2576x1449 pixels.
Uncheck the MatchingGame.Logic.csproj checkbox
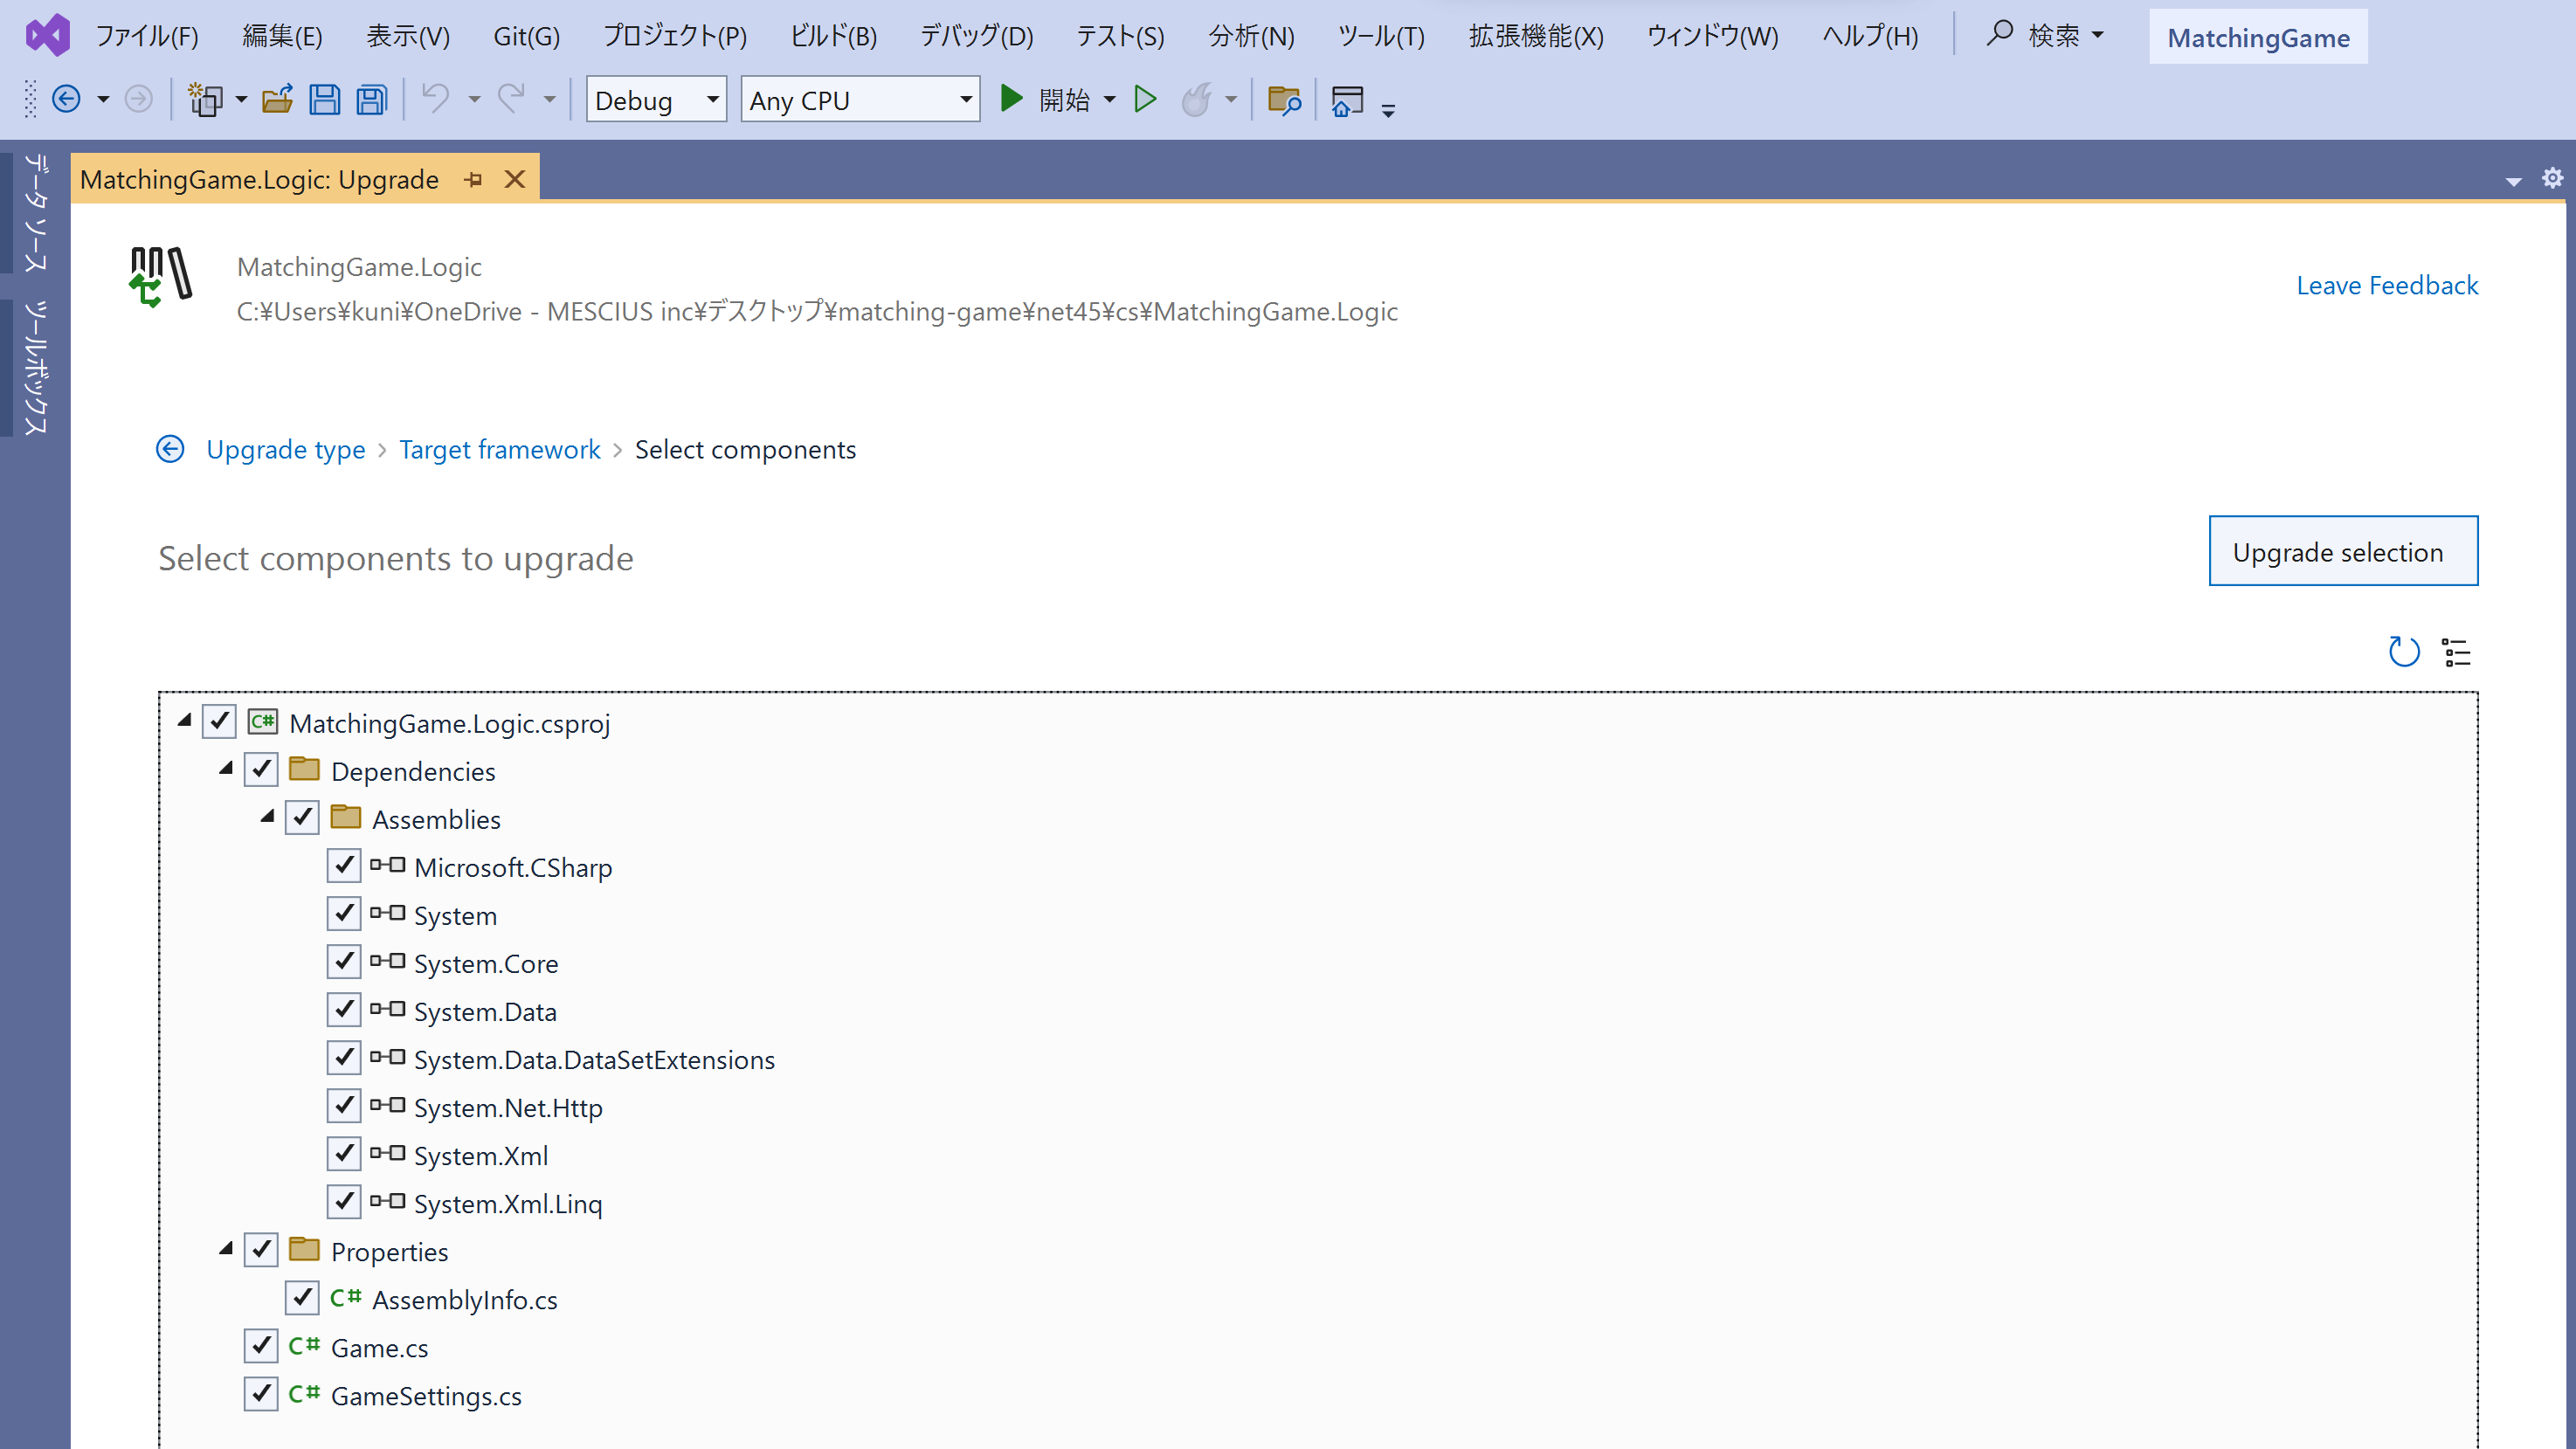219,721
